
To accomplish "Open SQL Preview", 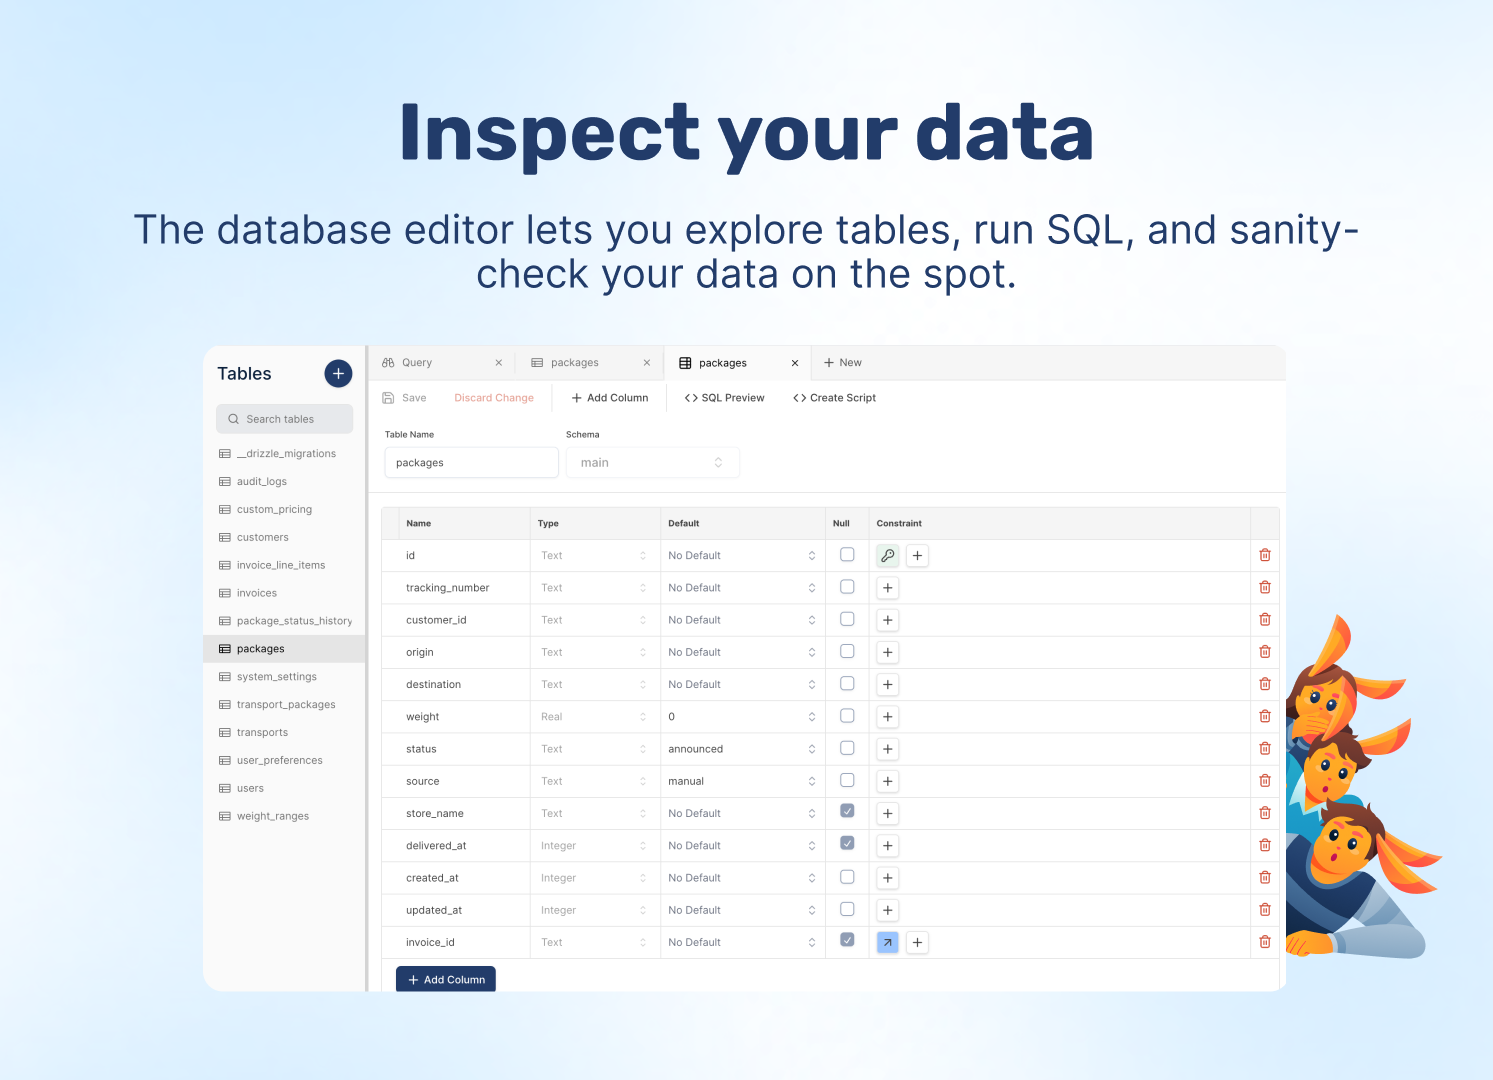I will coord(725,398).
